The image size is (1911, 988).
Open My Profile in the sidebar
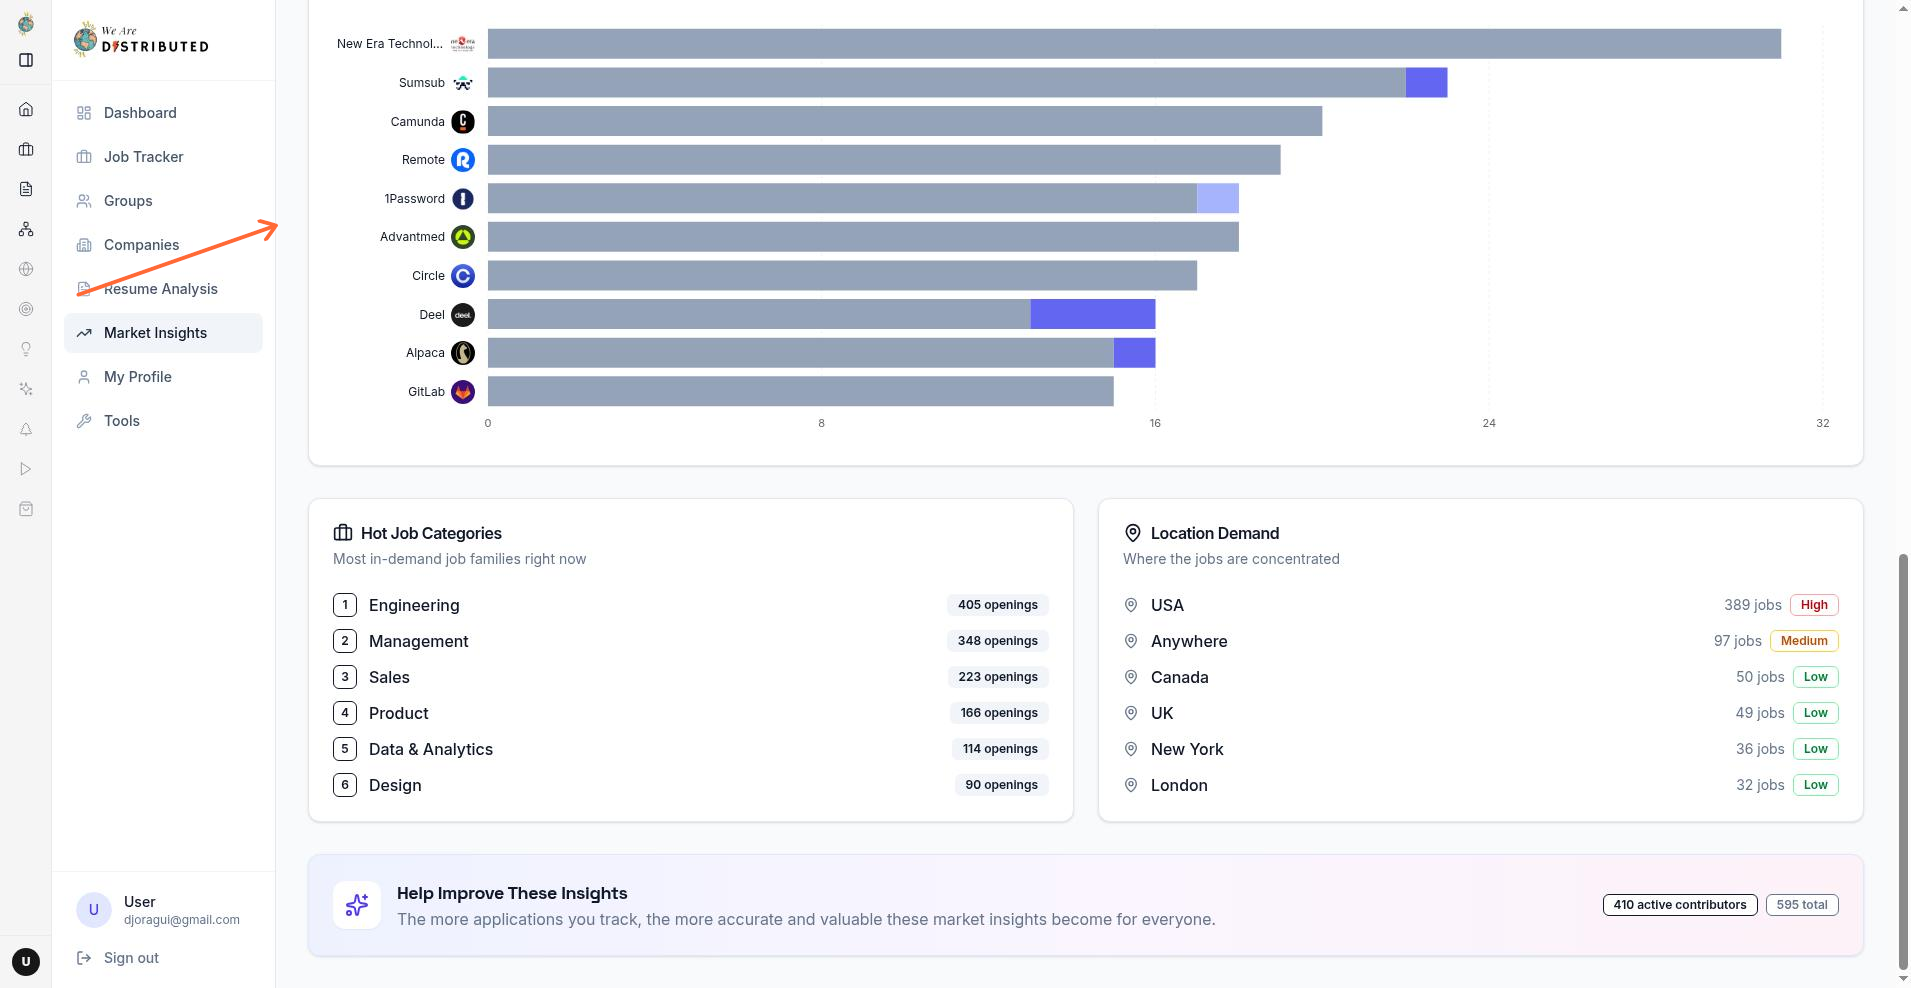(x=163, y=377)
